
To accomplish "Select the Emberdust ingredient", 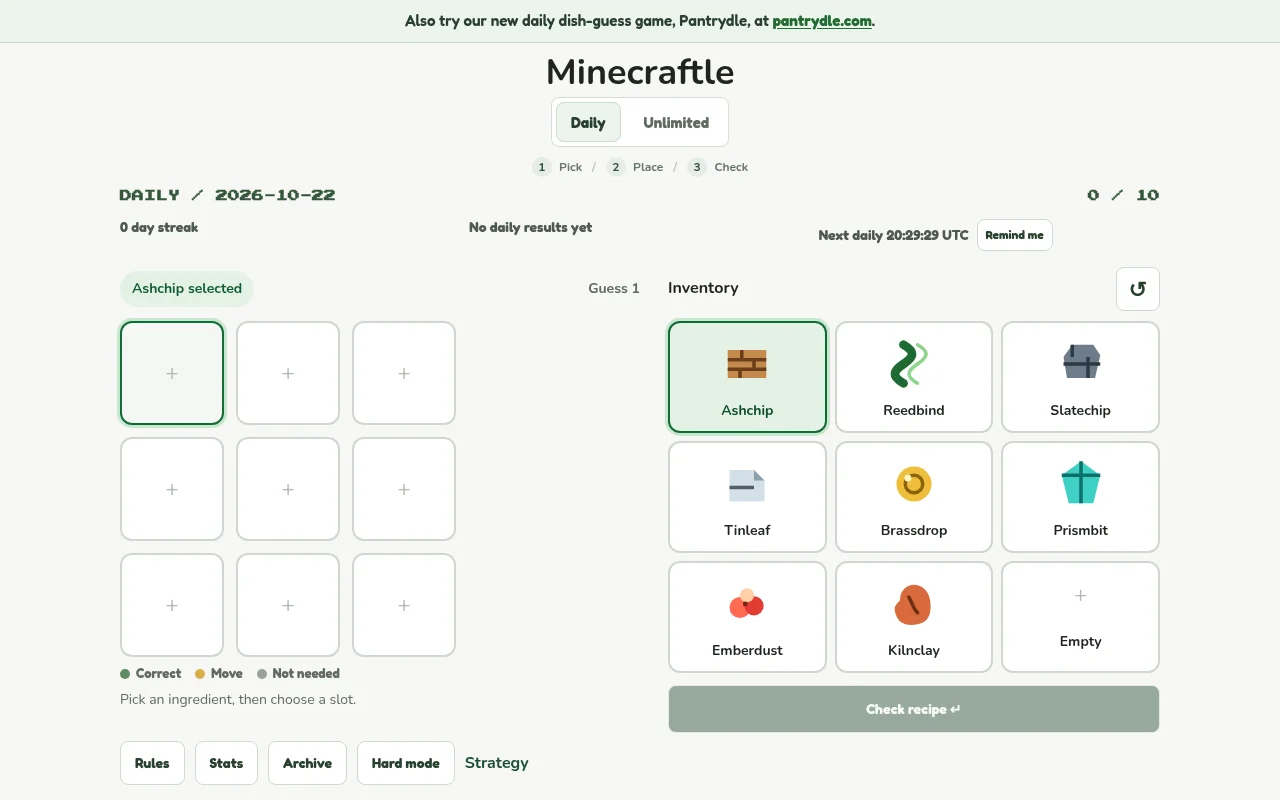I will tap(747, 617).
